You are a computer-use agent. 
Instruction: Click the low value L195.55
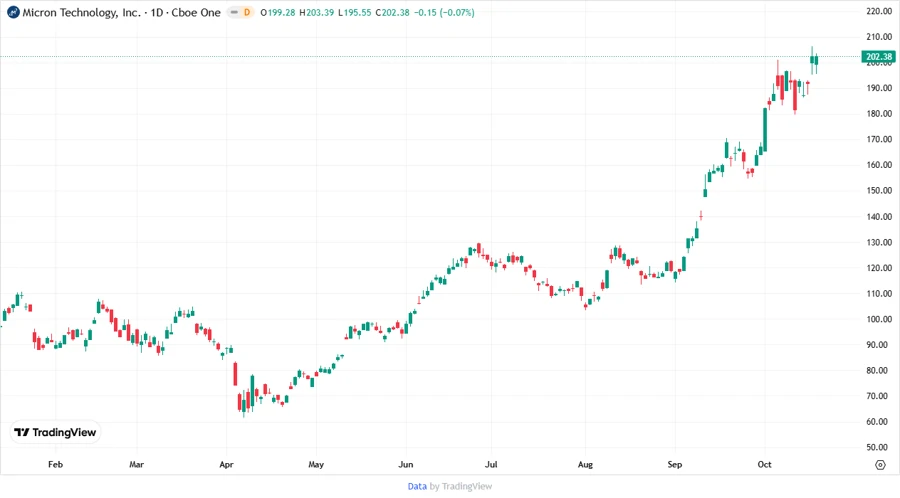[x=355, y=13]
